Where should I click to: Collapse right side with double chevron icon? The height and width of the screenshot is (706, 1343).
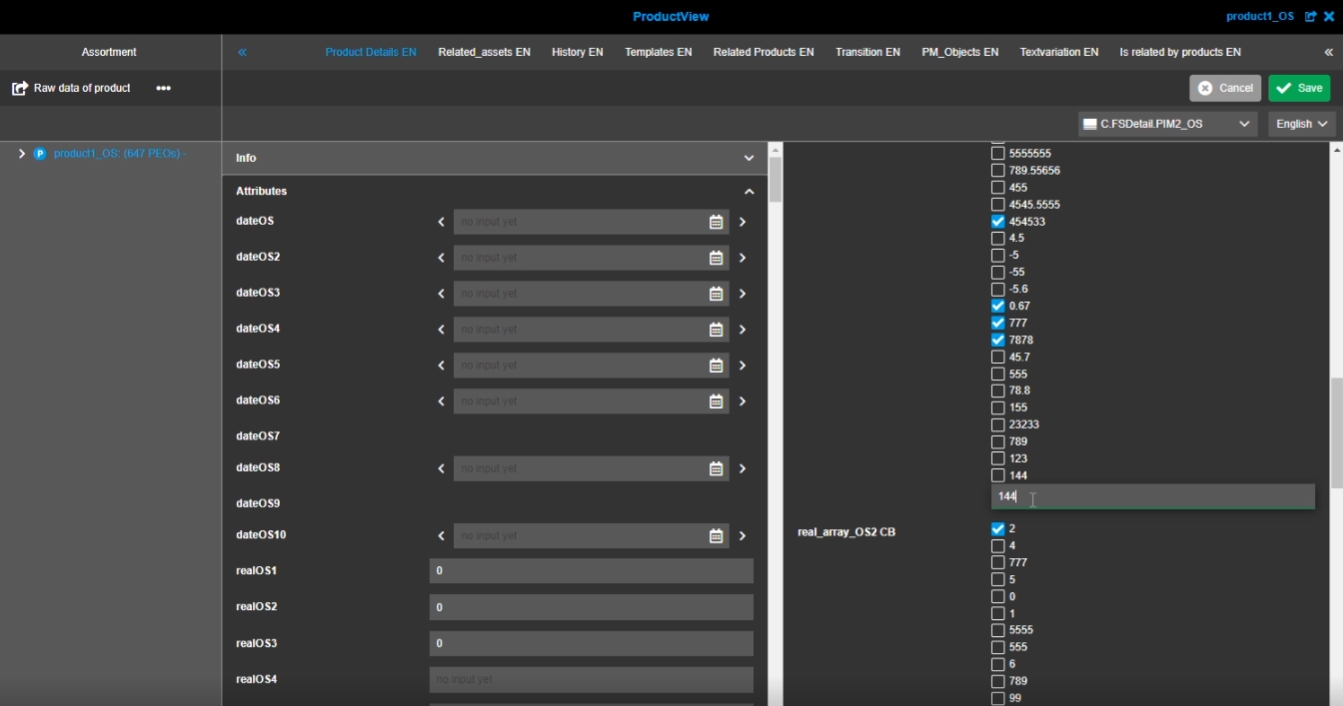pyautogui.click(x=1328, y=52)
